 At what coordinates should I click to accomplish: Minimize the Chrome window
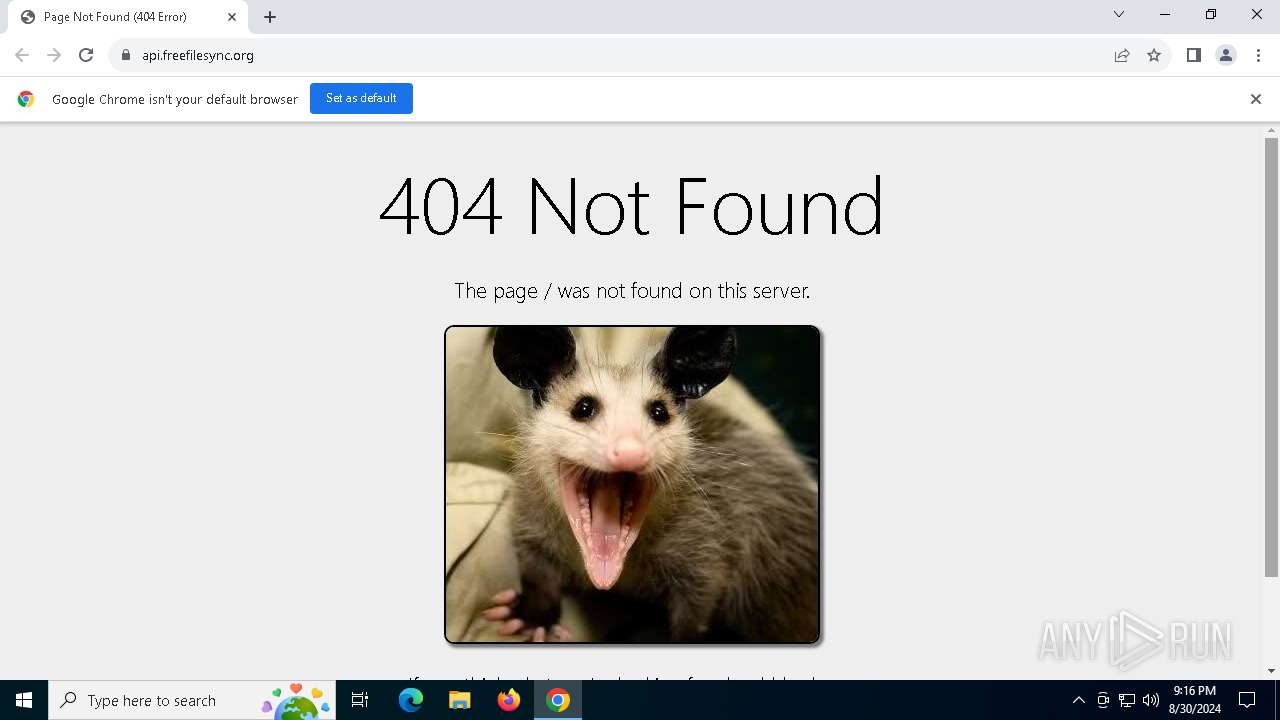1165,15
